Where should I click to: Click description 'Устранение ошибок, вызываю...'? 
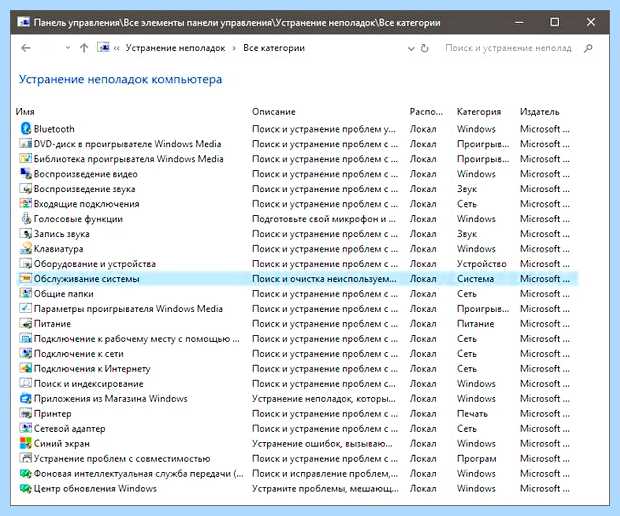pyautogui.click(x=322, y=444)
